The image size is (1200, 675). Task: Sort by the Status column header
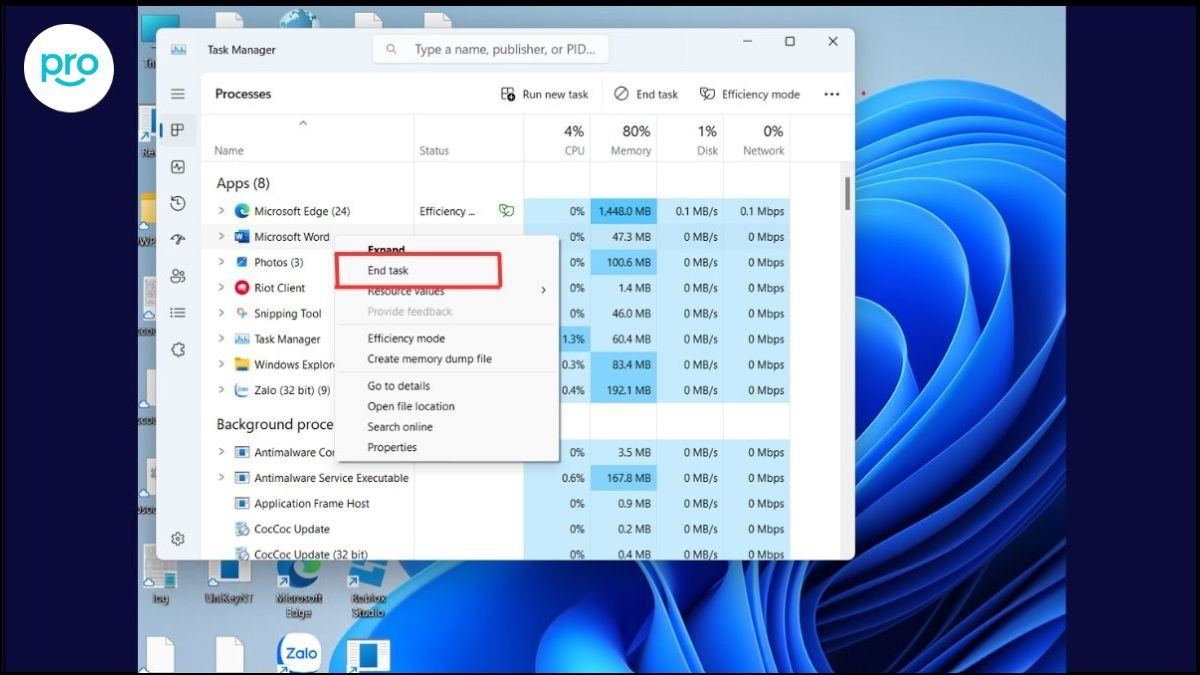469,139
